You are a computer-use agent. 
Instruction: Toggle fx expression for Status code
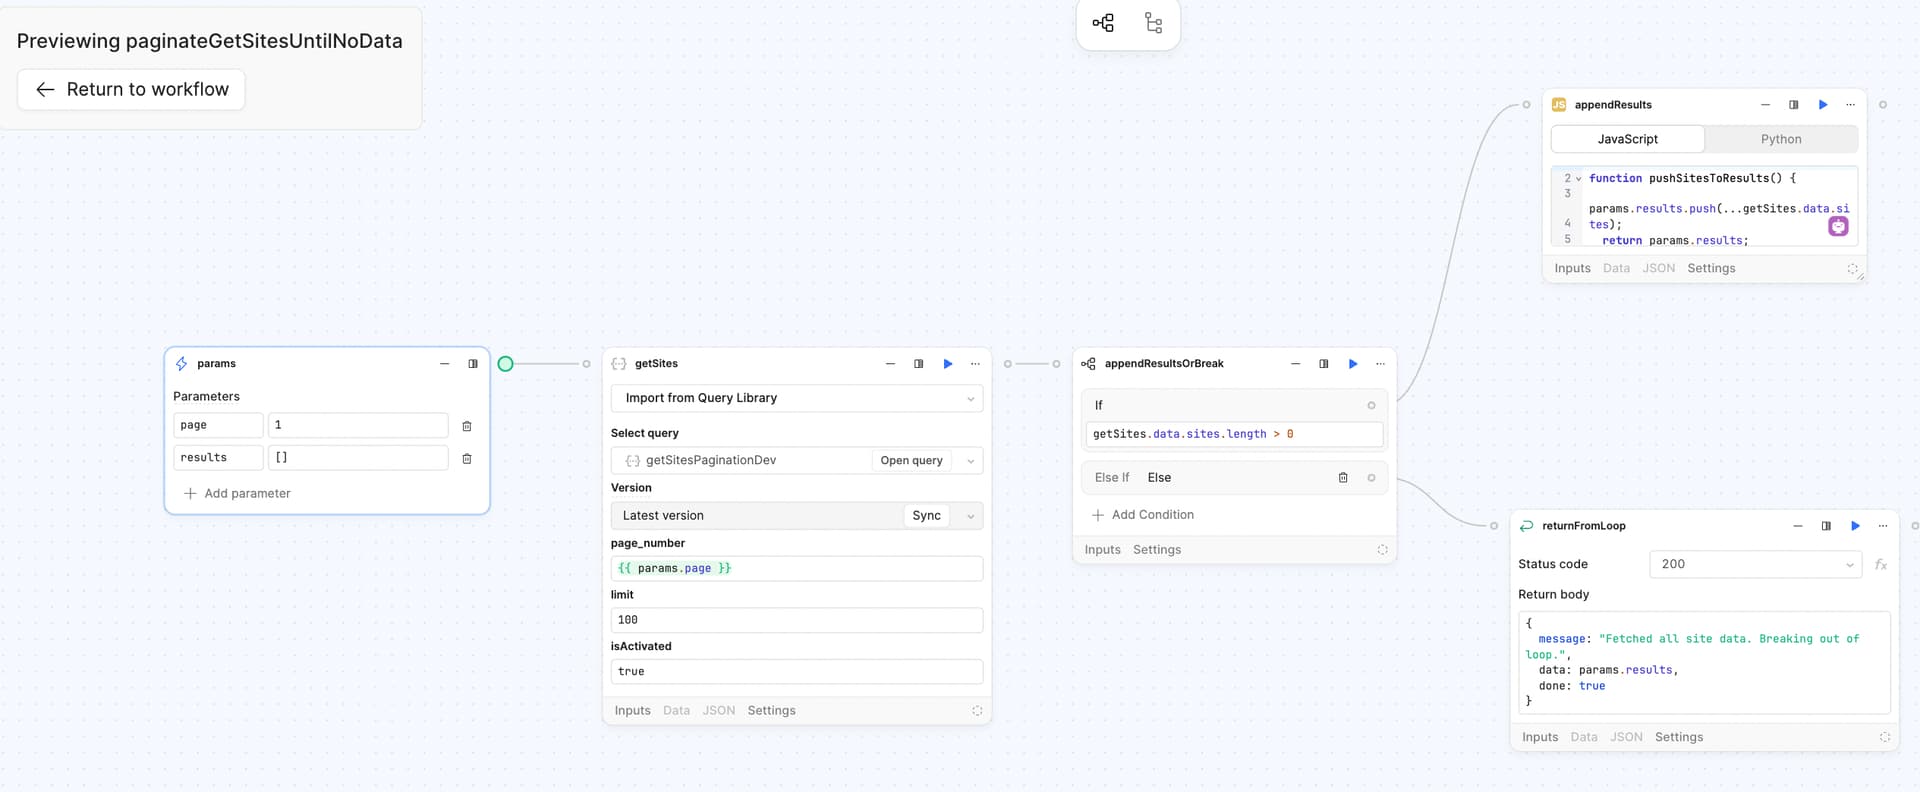click(x=1880, y=565)
